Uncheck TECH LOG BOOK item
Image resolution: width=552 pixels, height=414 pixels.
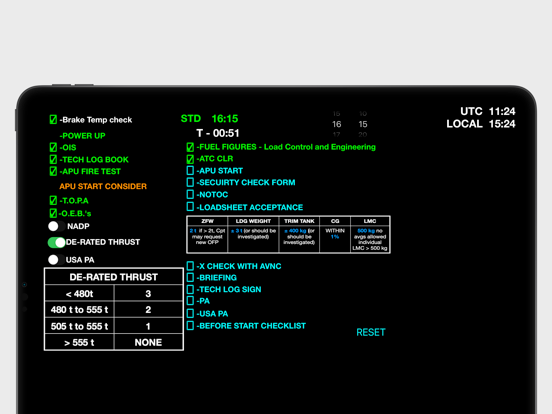pos(53,159)
